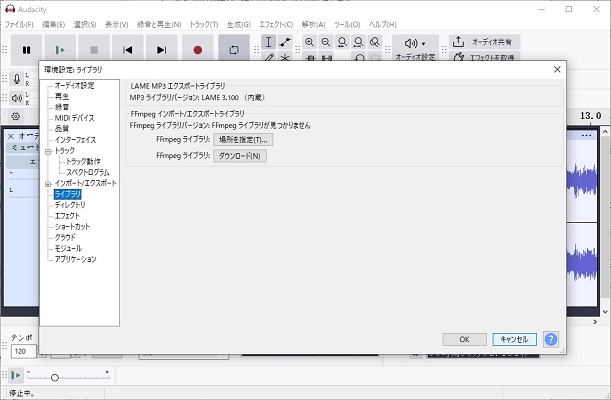The image size is (611, 400).
Task: Click the ダウンロード(N) button
Action: coord(240,156)
